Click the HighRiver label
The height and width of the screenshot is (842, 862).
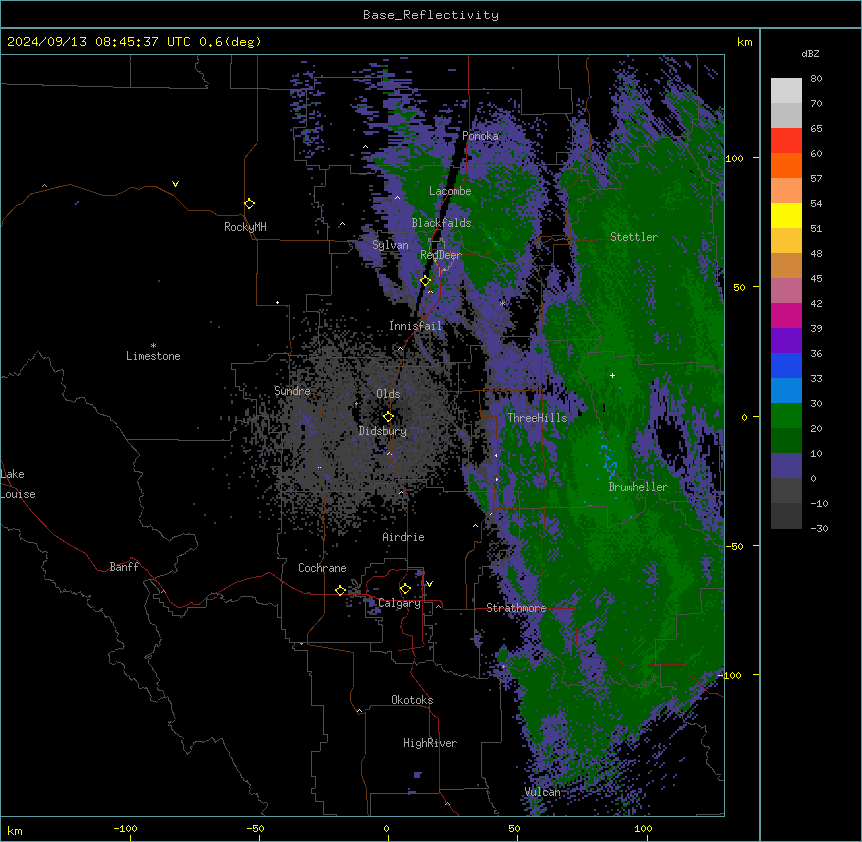click(x=430, y=743)
